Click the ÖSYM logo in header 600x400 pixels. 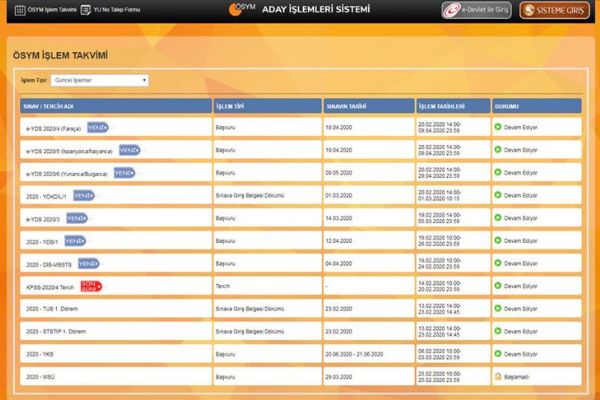tap(242, 10)
